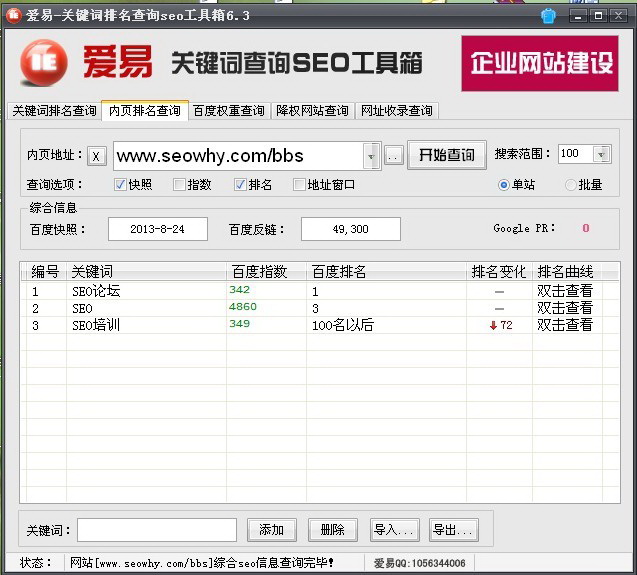Image resolution: width=637 pixels, height=575 pixels.
Task: Click the 关键词 column header
Action: 146,271
